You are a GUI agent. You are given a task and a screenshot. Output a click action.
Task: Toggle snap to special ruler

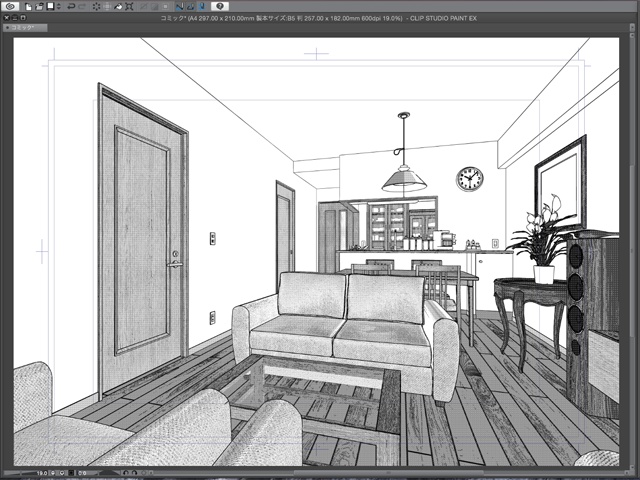tap(191, 7)
